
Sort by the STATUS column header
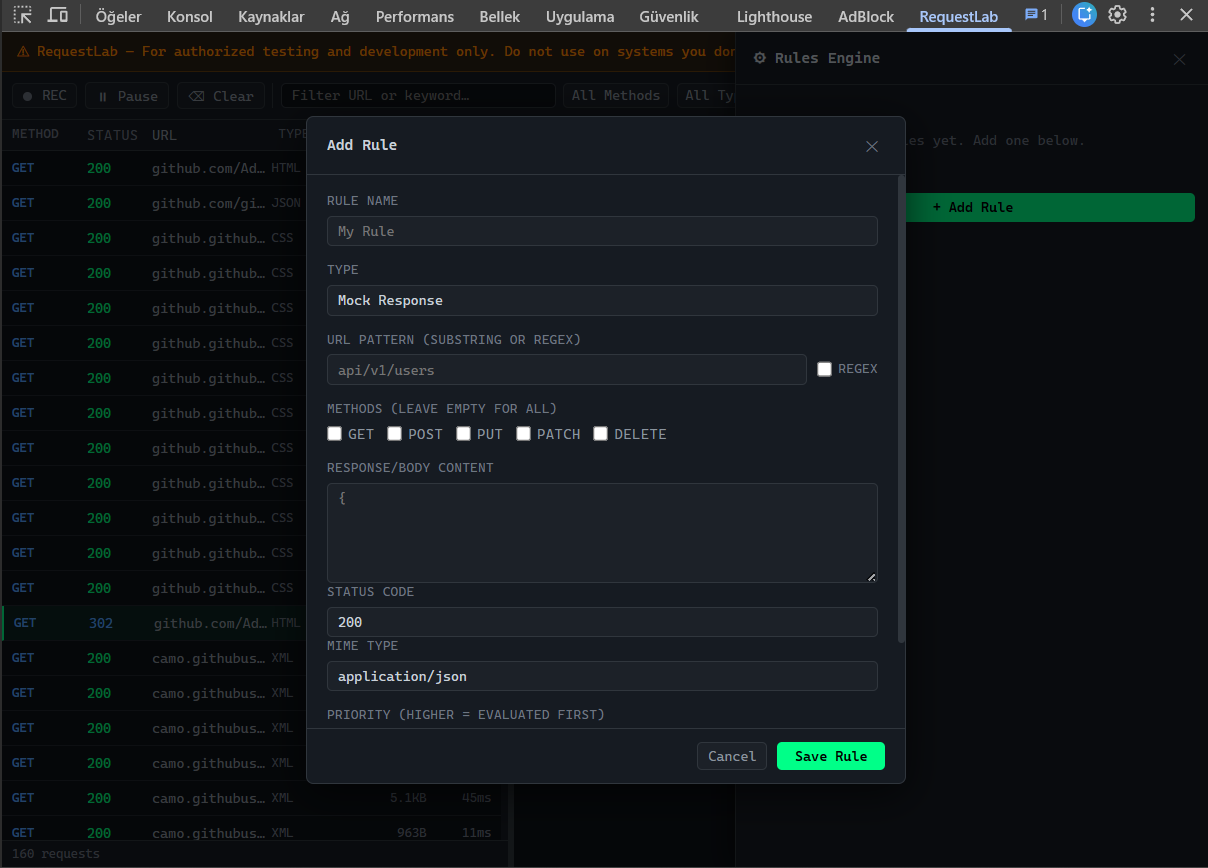(112, 135)
